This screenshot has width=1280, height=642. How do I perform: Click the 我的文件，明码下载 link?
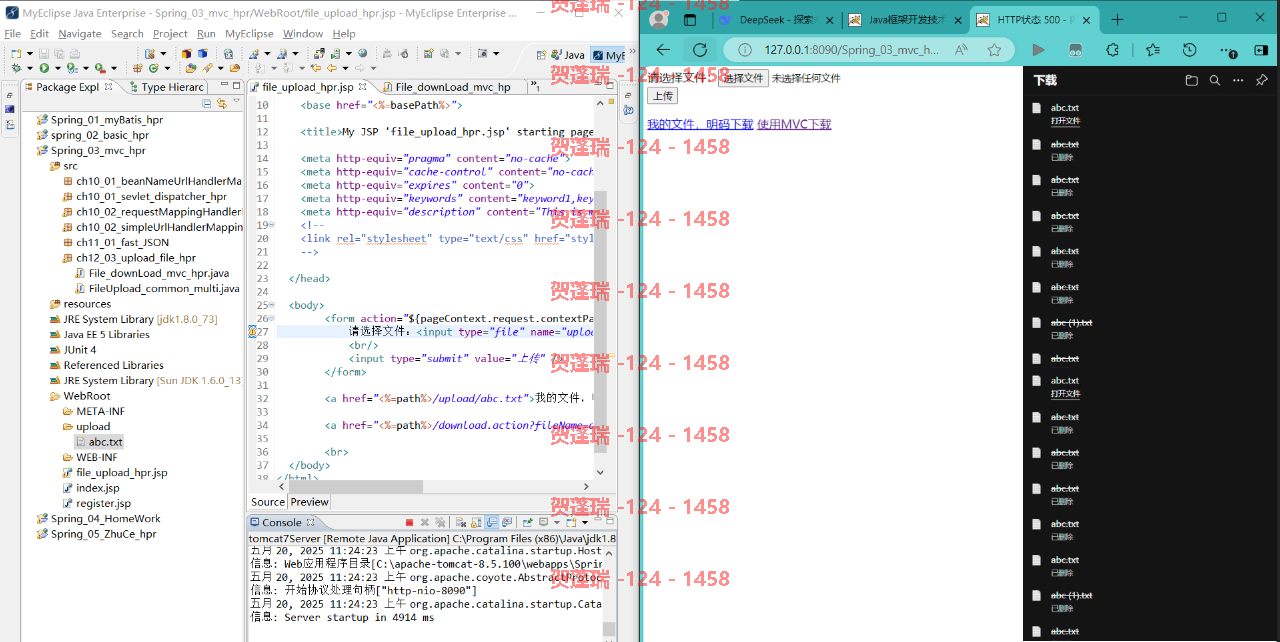click(x=700, y=124)
